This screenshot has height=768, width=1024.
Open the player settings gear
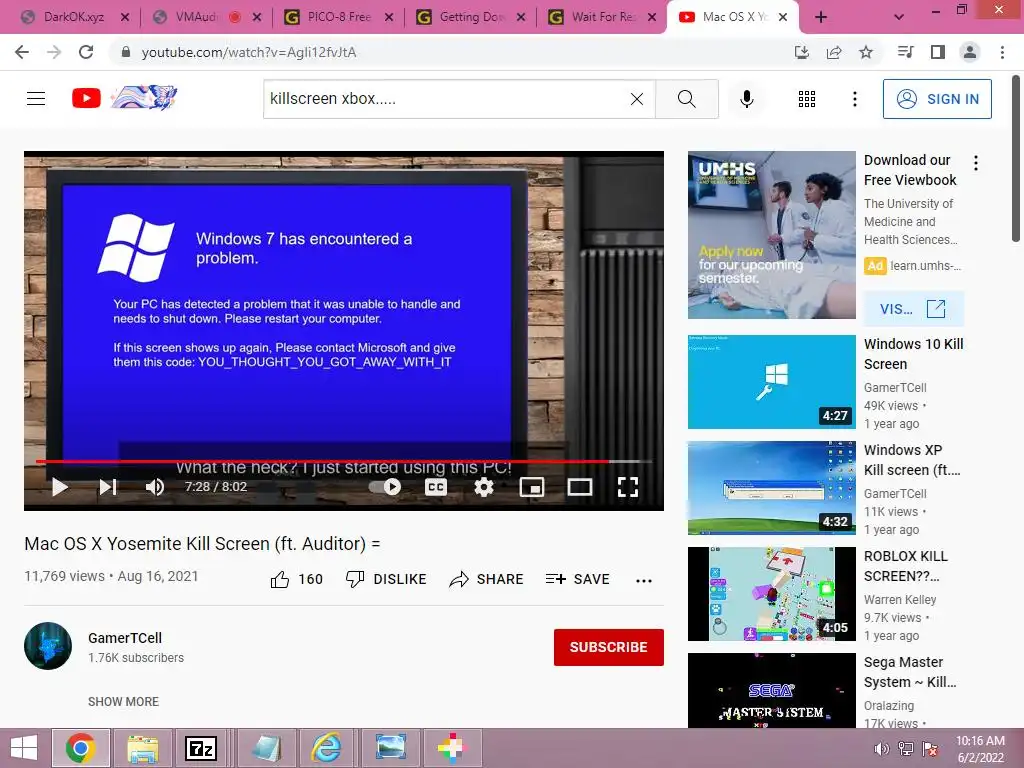tap(484, 487)
